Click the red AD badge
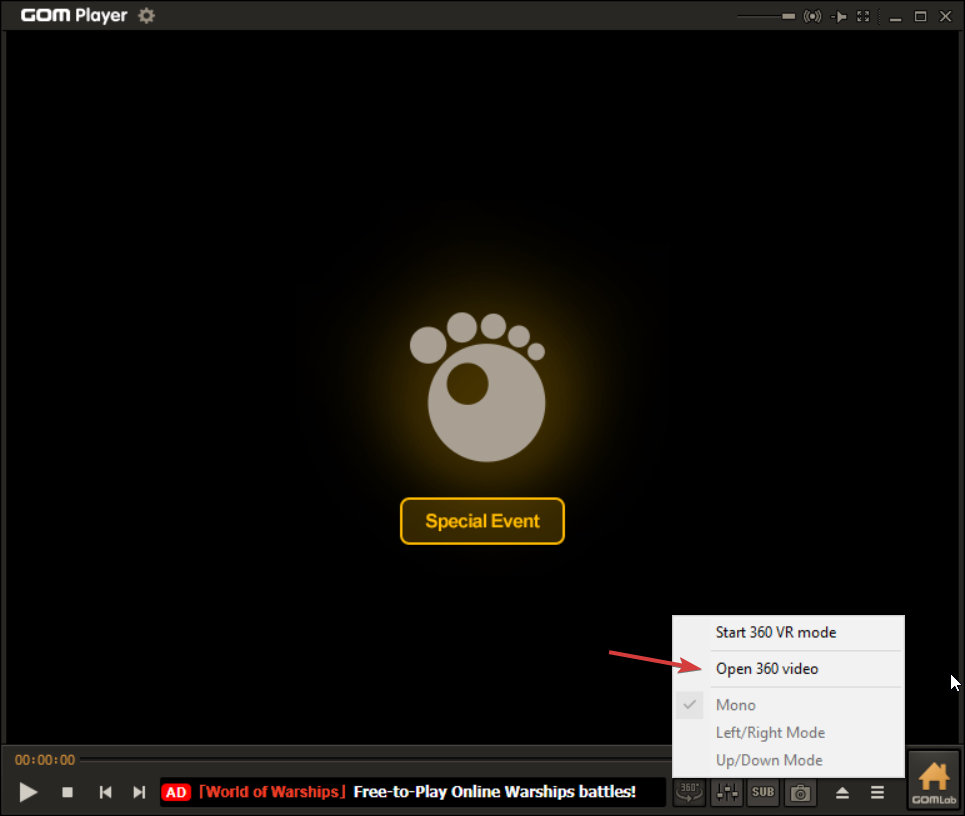The image size is (965, 816). [176, 793]
